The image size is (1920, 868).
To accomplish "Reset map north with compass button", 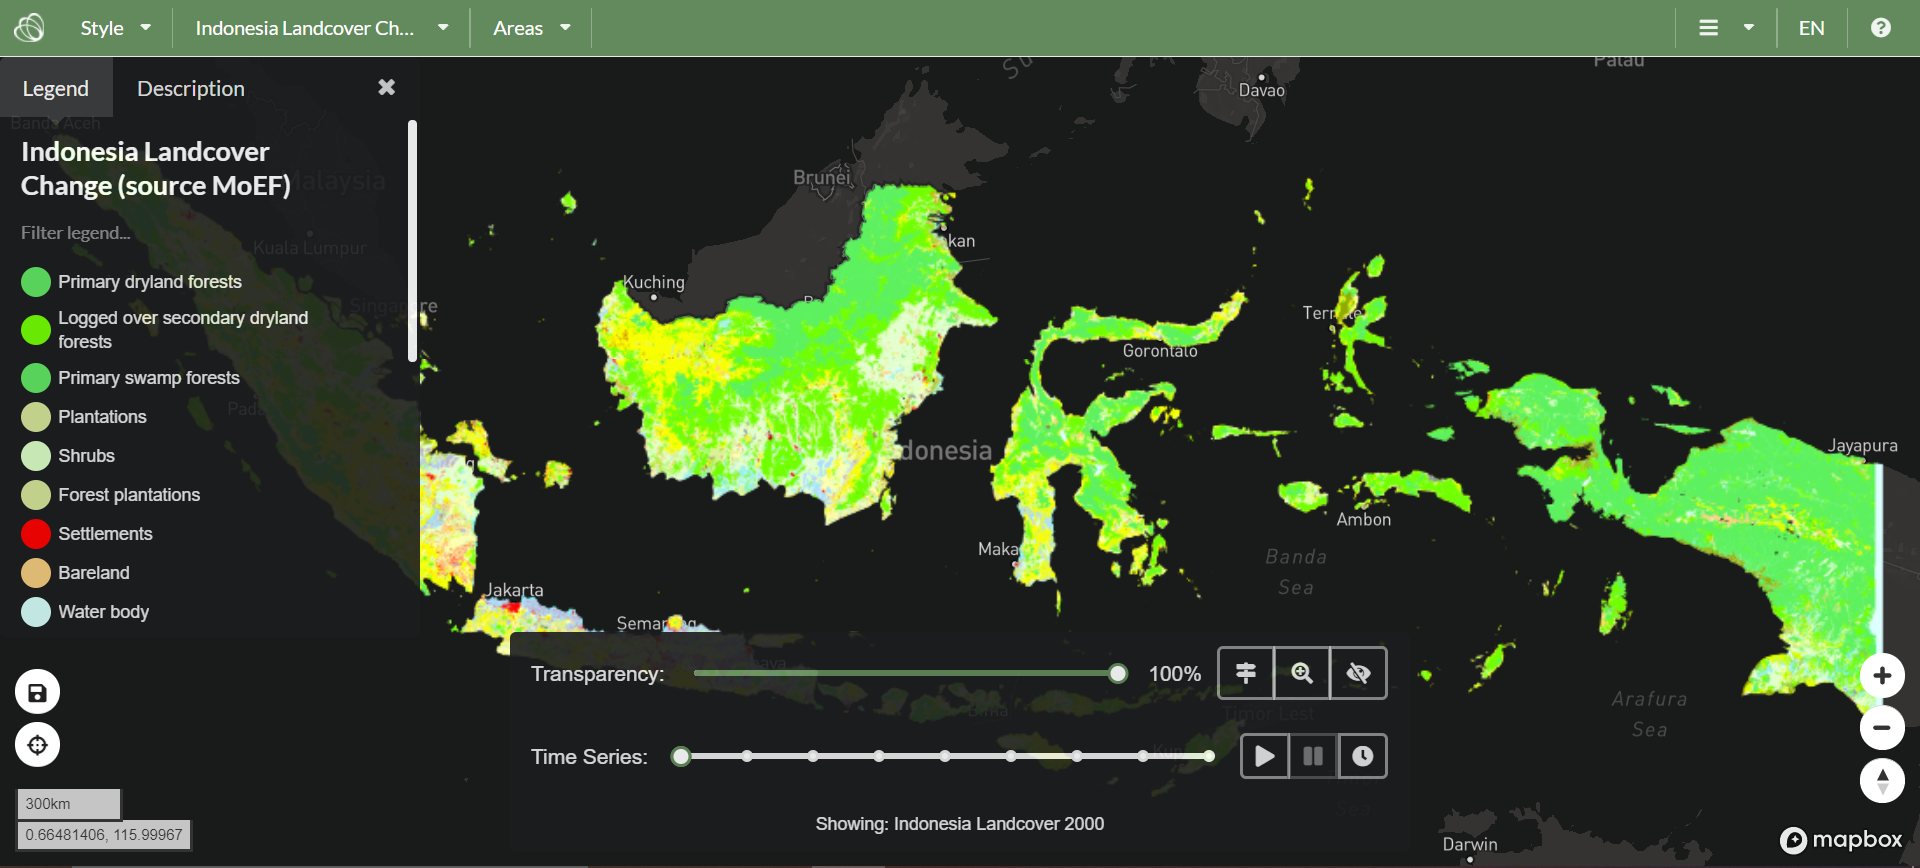I will [1881, 781].
